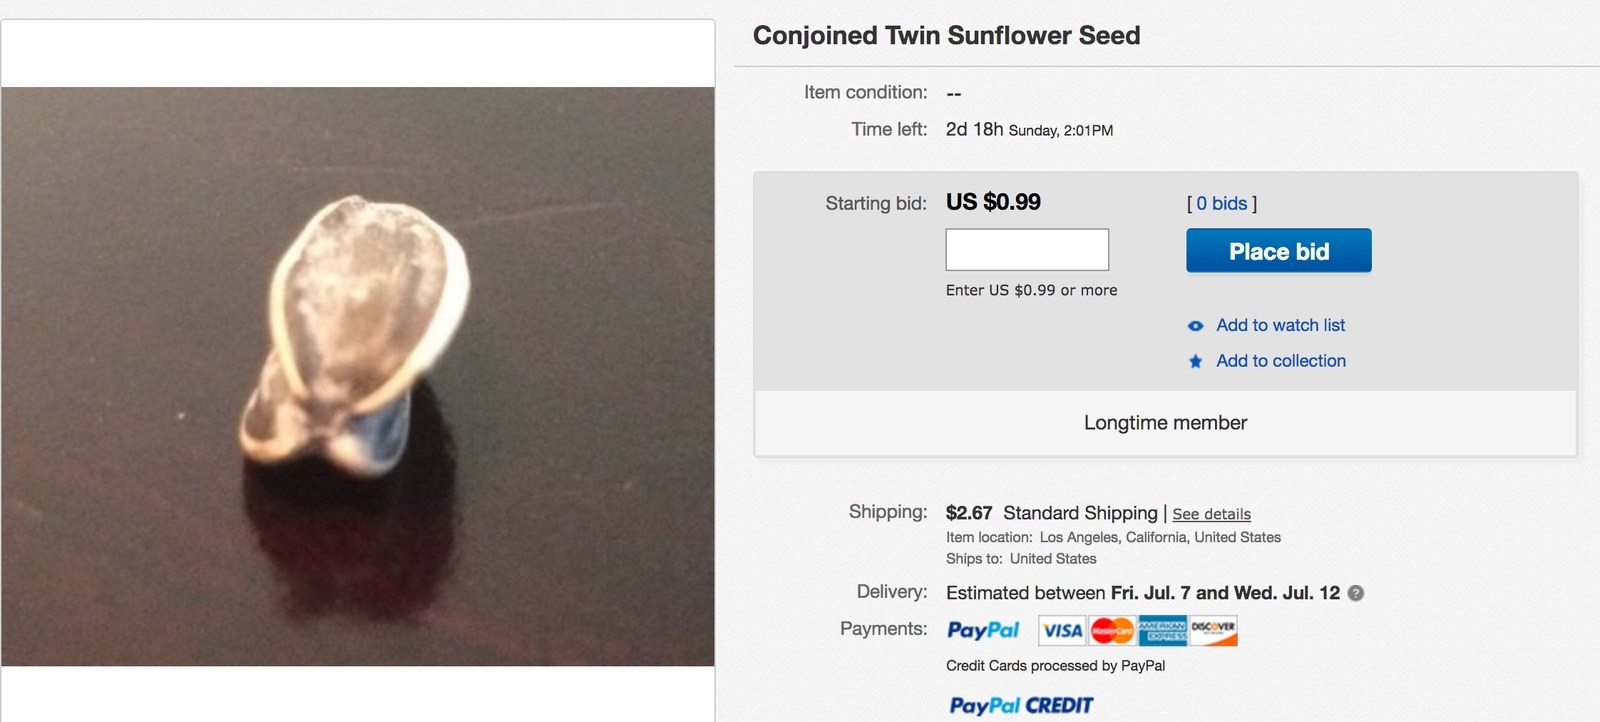The width and height of the screenshot is (1600, 722).
Task: Click the Longtime member seller banner
Action: (1165, 423)
